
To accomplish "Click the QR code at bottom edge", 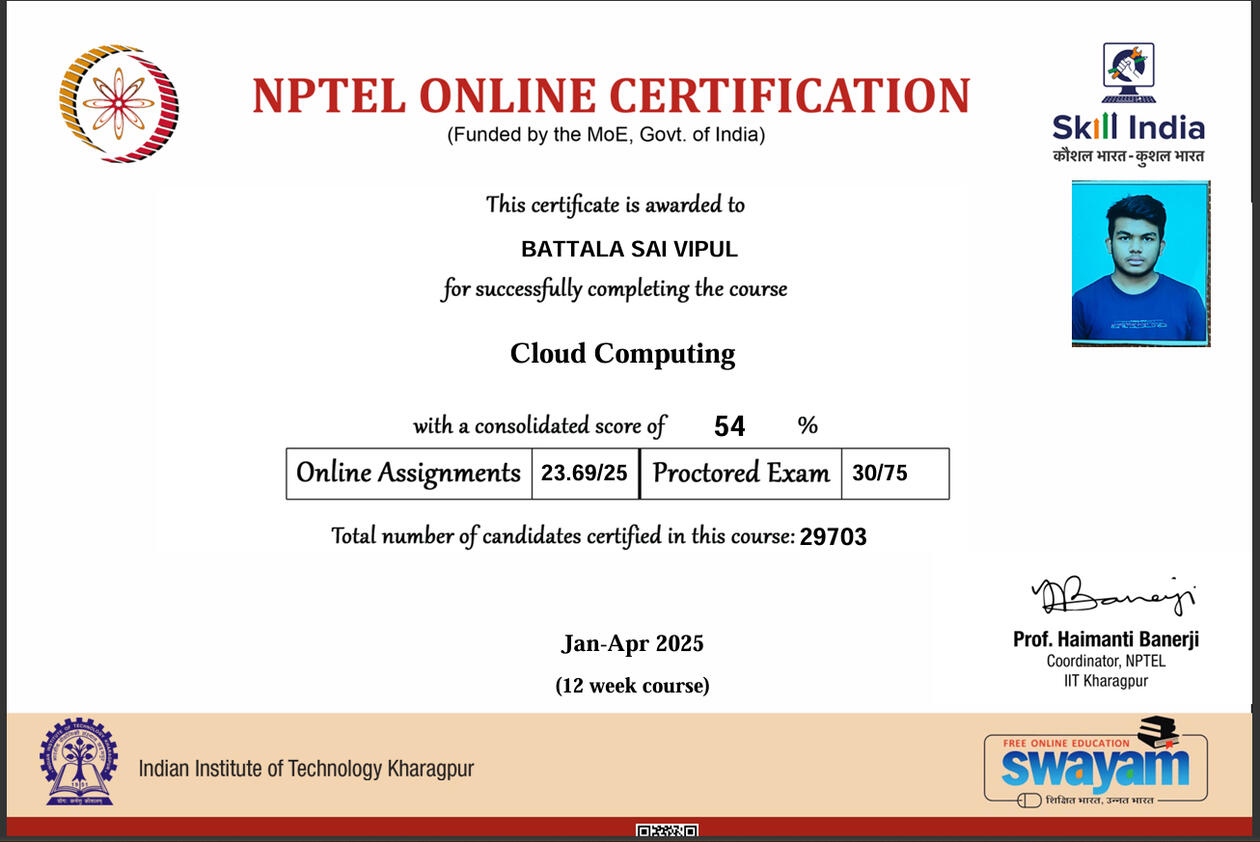I will (x=666, y=831).
